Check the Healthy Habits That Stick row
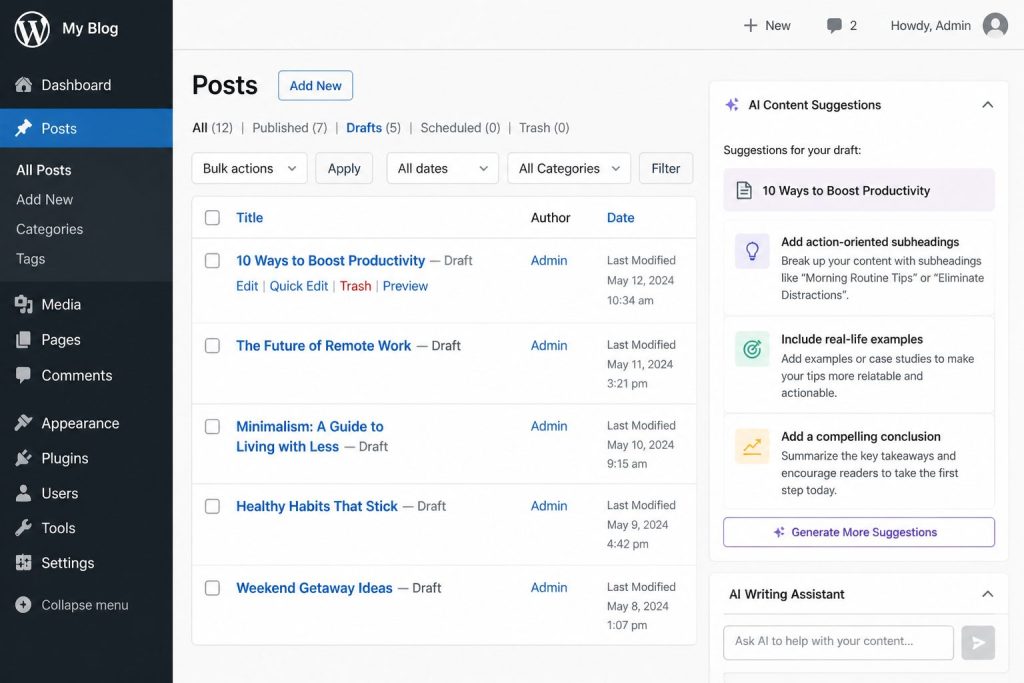The height and width of the screenshot is (683, 1024). (212, 506)
